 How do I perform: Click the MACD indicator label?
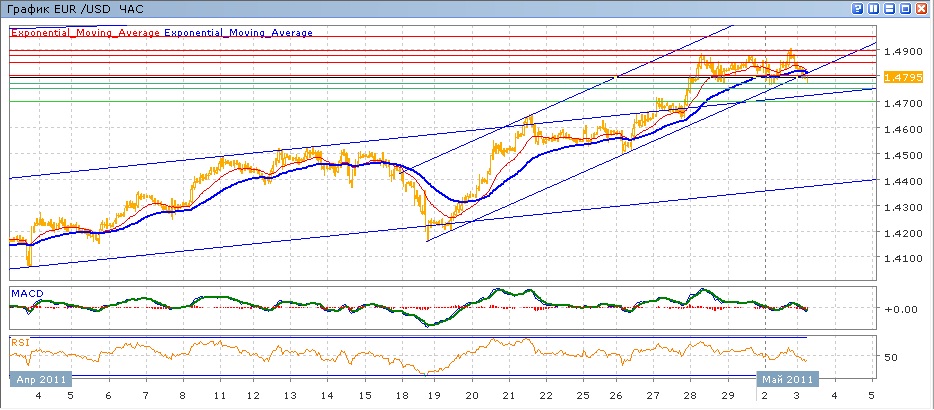[27, 293]
